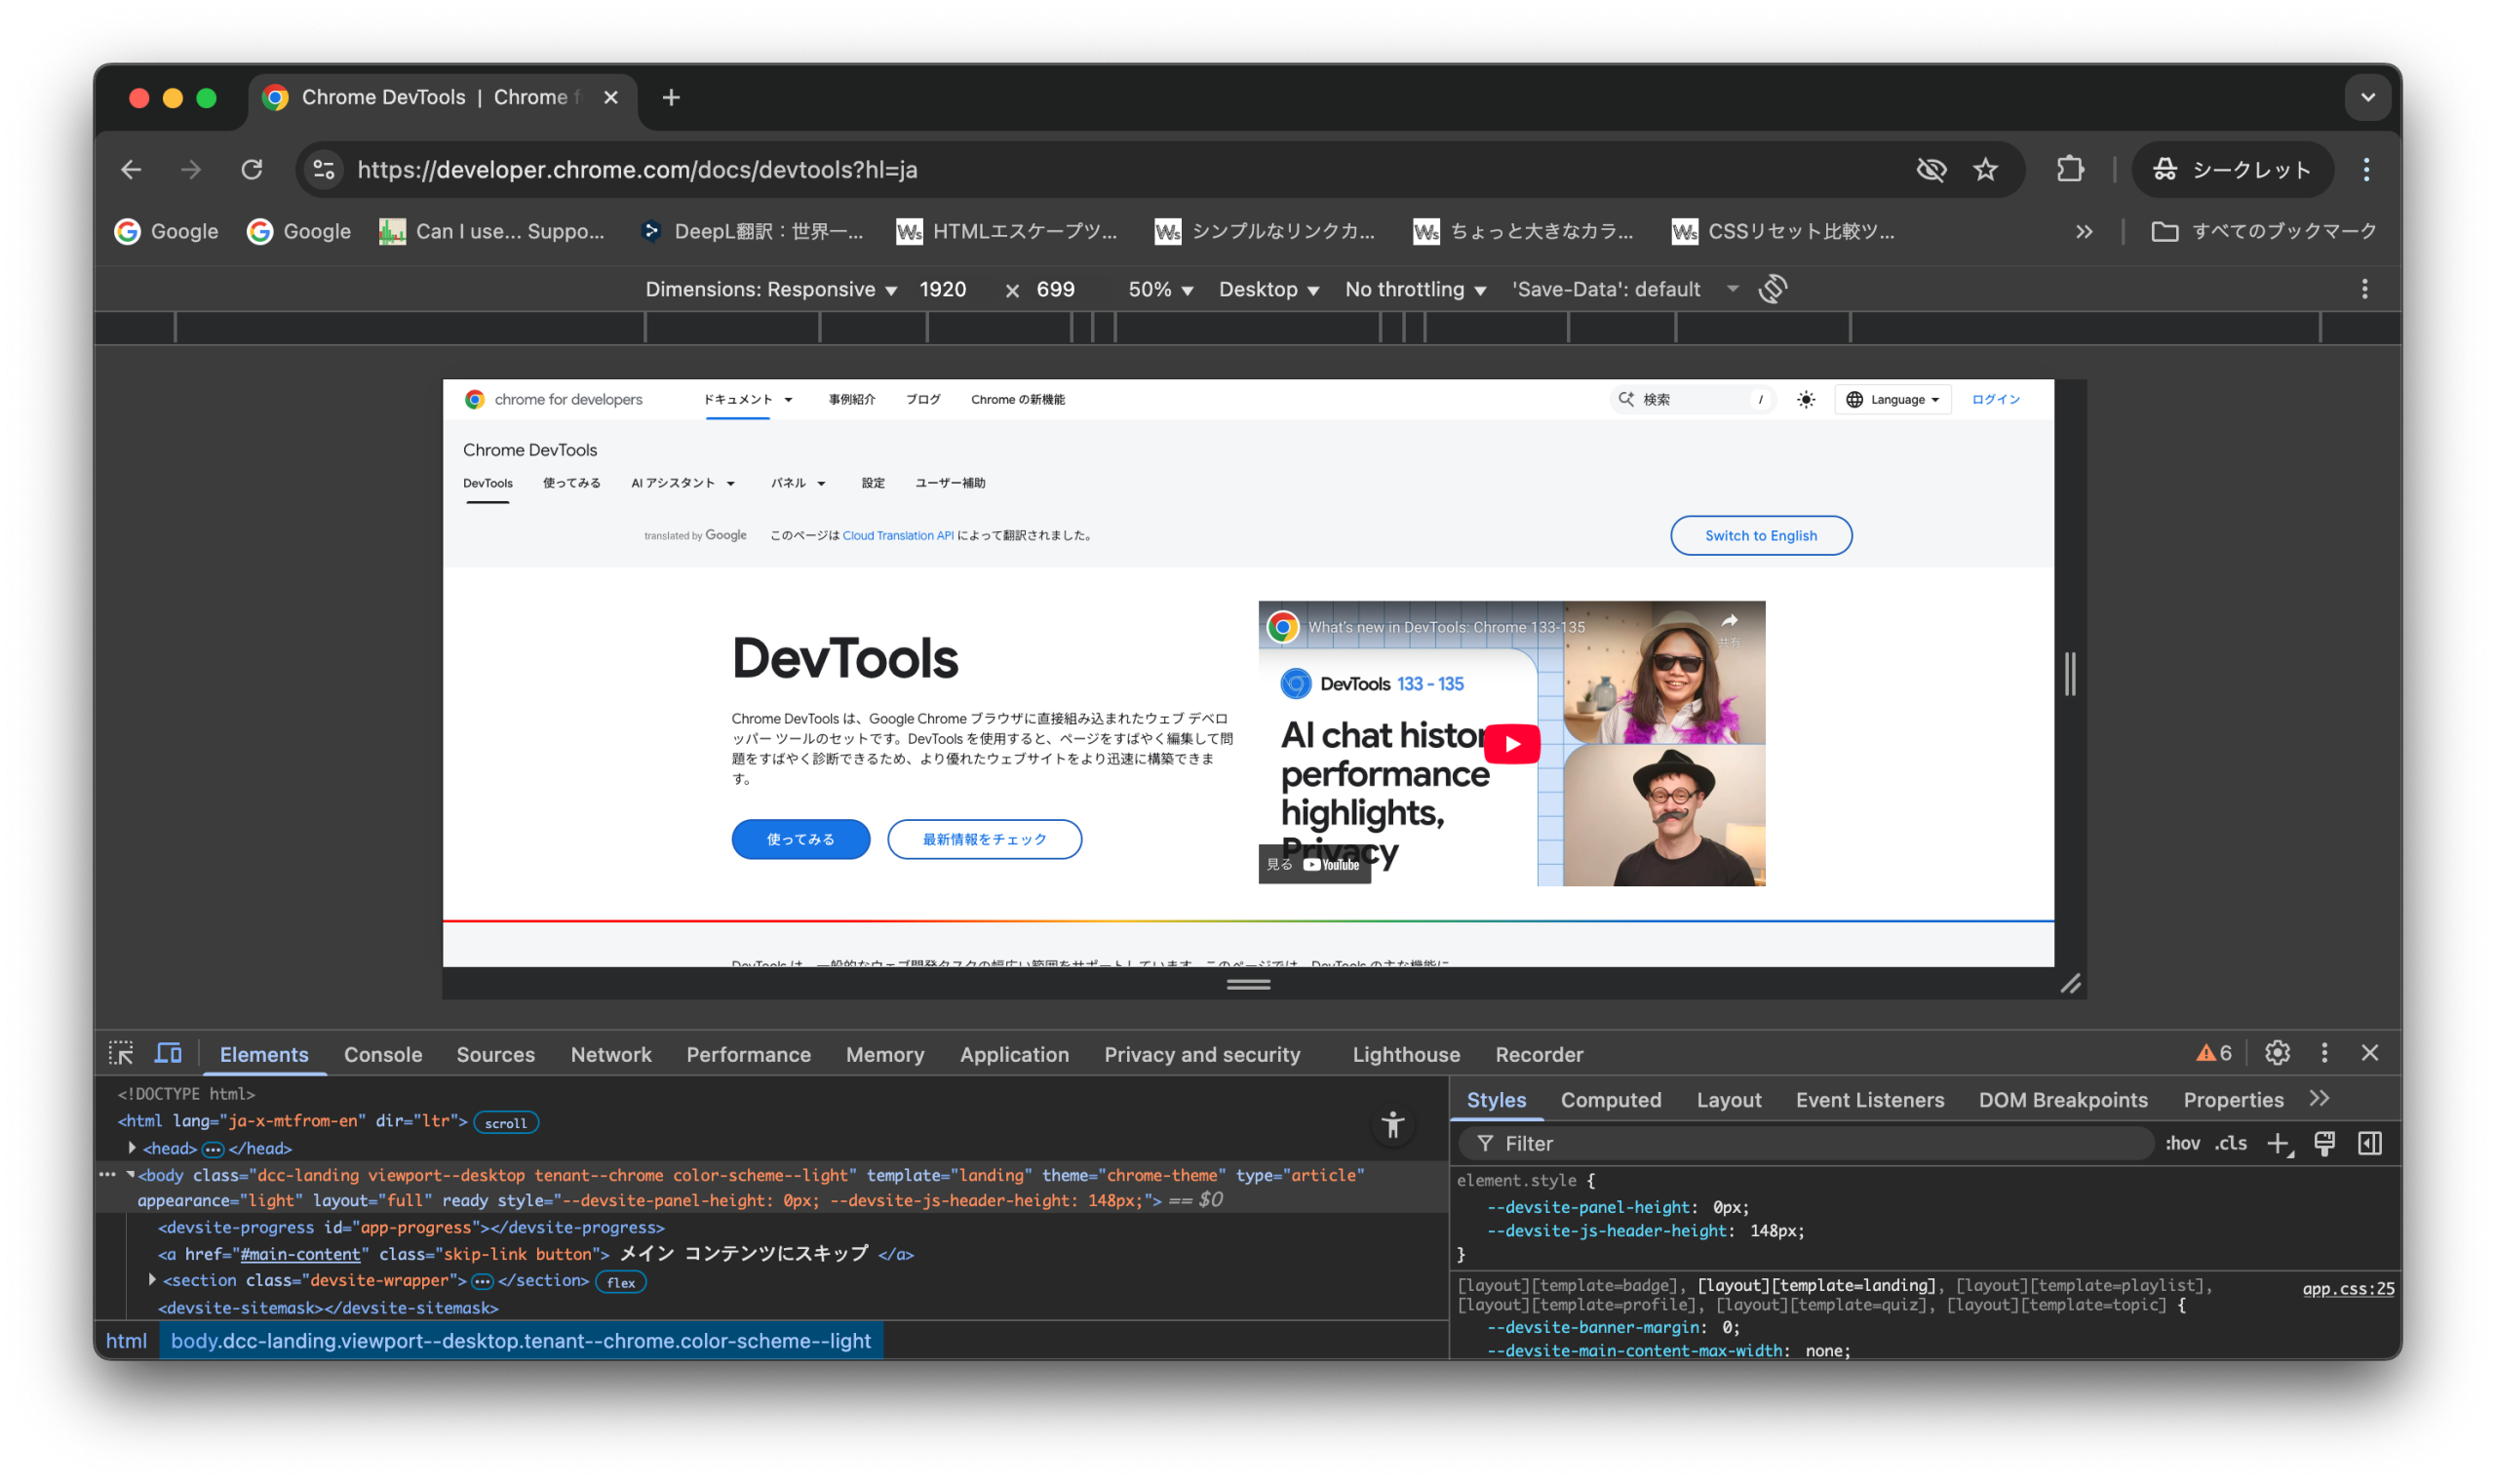
Task: Click the ログイン link
Action: [x=1995, y=400]
